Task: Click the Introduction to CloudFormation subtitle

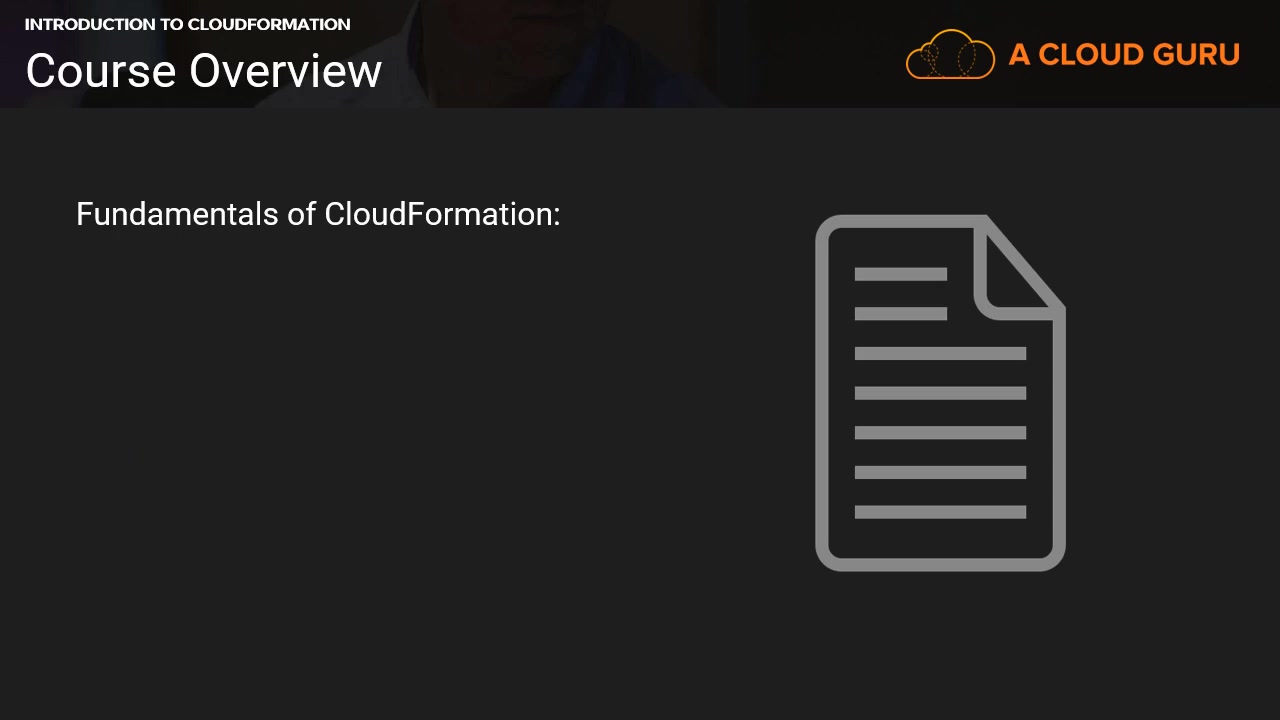Action: click(x=187, y=24)
